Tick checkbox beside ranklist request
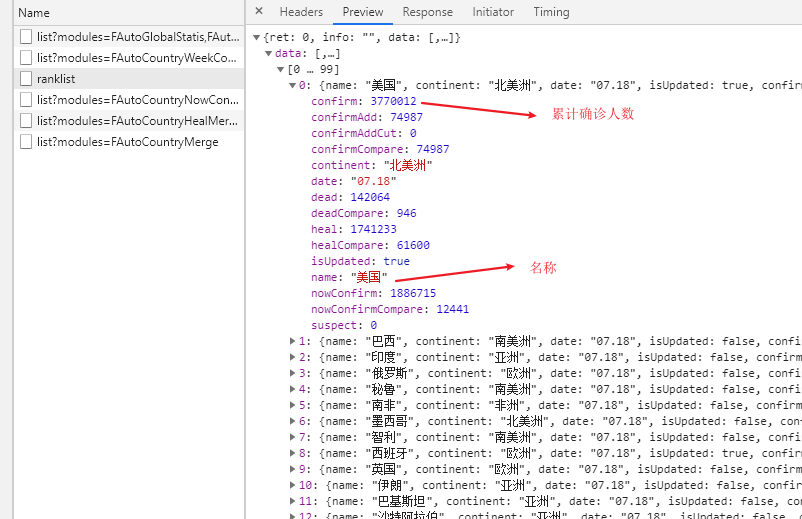The width and height of the screenshot is (802, 519). coord(26,79)
